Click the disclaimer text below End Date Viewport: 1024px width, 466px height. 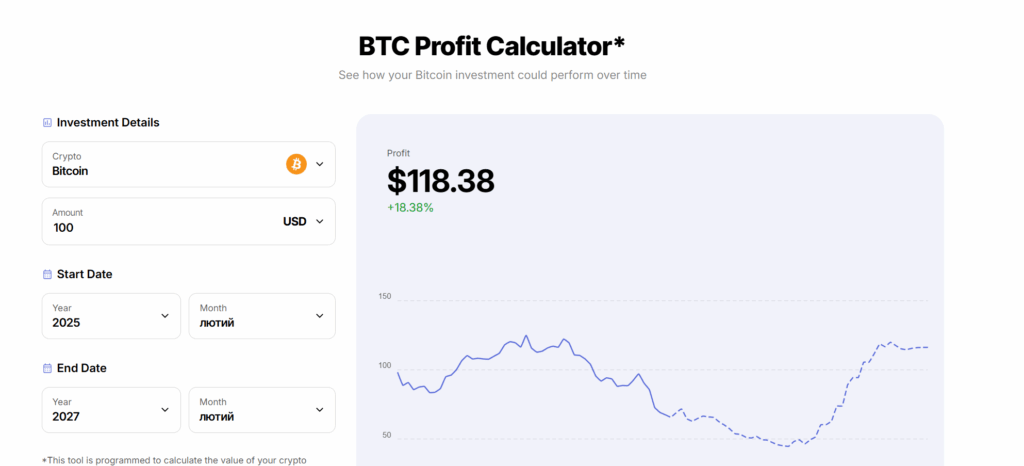pyautogui.click(x=175, y=460)
